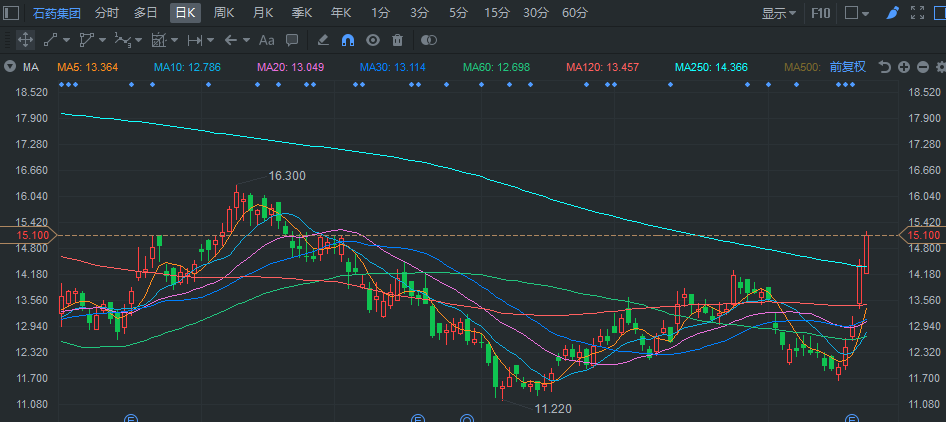
Task: Click the undo arrow near MA500
Action: tap(884, 67)
